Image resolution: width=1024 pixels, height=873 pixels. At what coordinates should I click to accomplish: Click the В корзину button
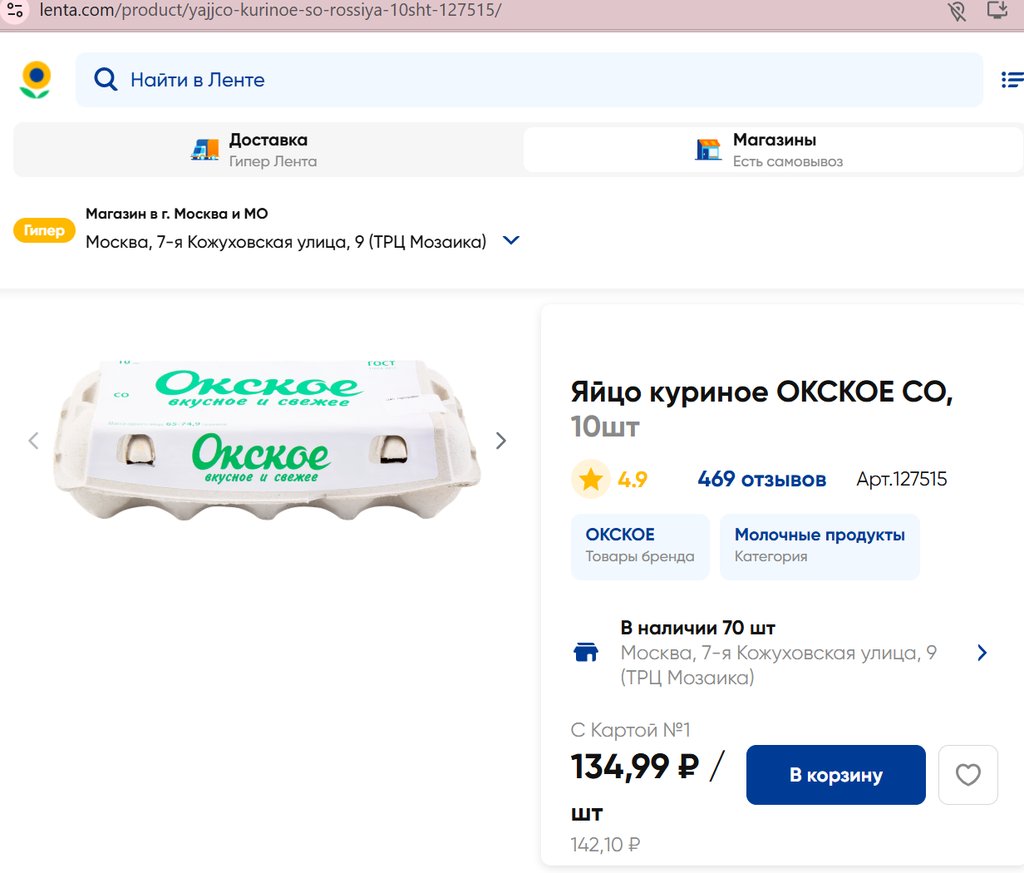836,775
